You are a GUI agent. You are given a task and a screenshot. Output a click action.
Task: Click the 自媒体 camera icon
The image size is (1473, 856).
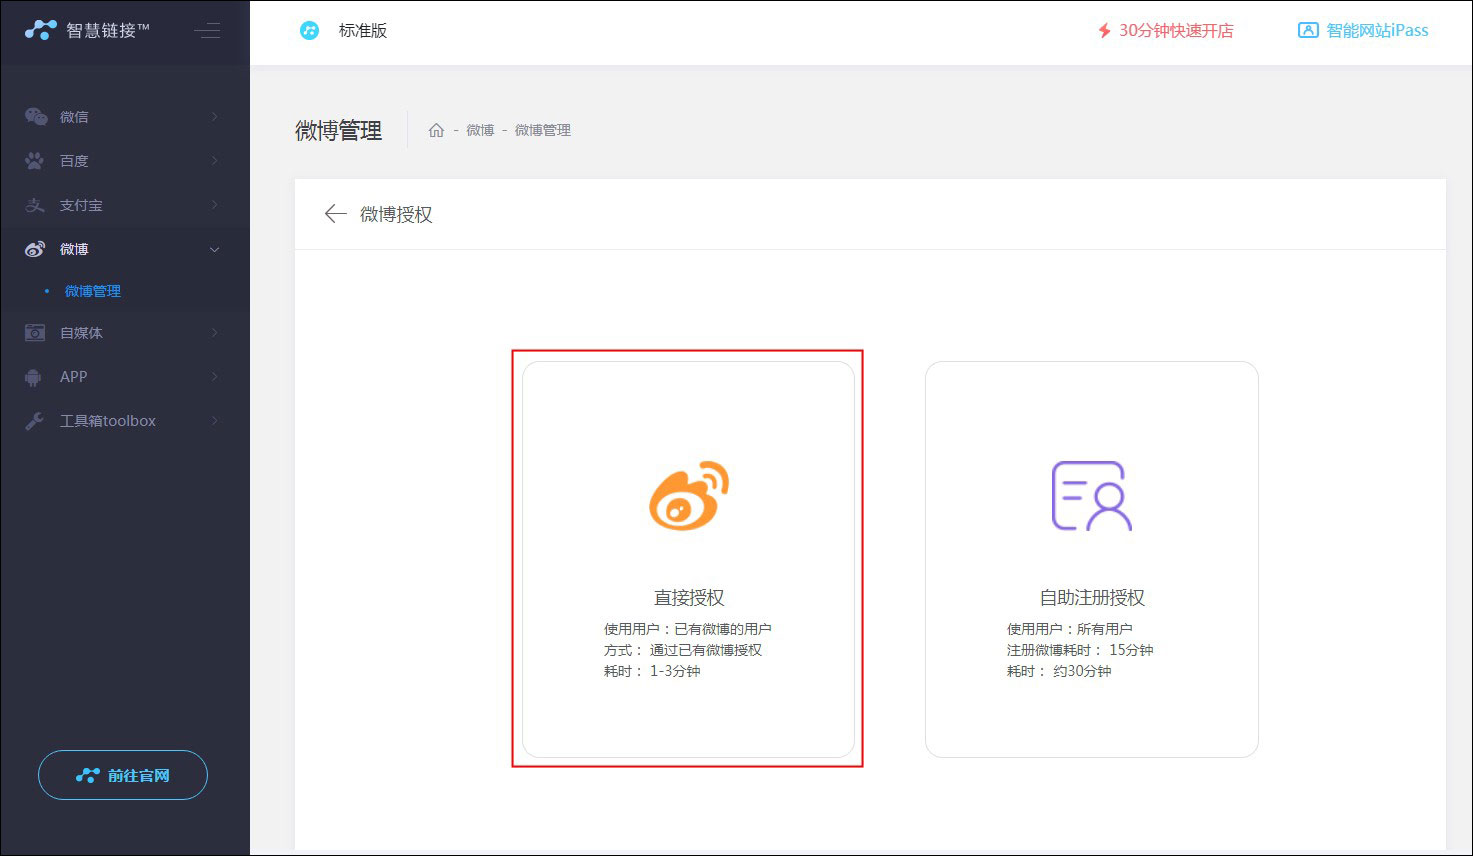coord(35,333)
